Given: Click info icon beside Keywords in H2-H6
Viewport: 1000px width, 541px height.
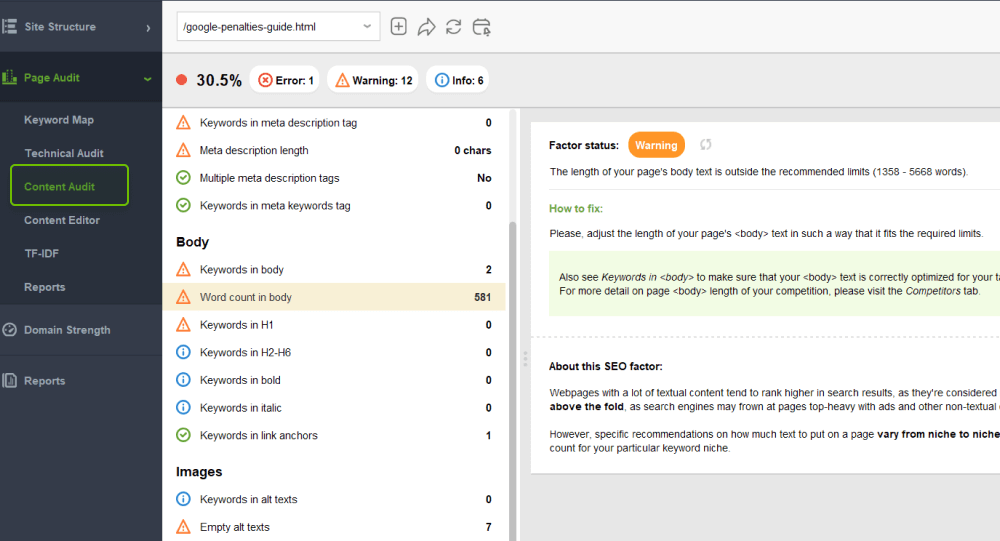Looking at the screenshot, I should coord(183,352).
